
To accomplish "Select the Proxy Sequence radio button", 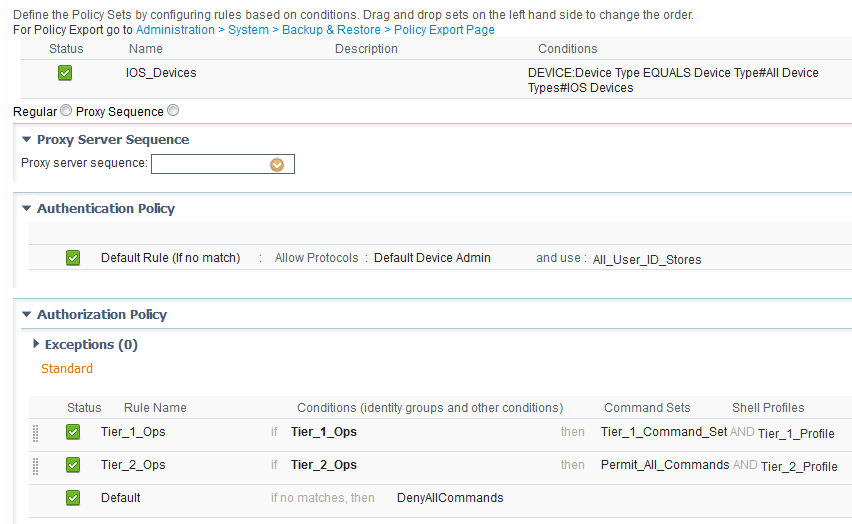I will click(173, 110).
